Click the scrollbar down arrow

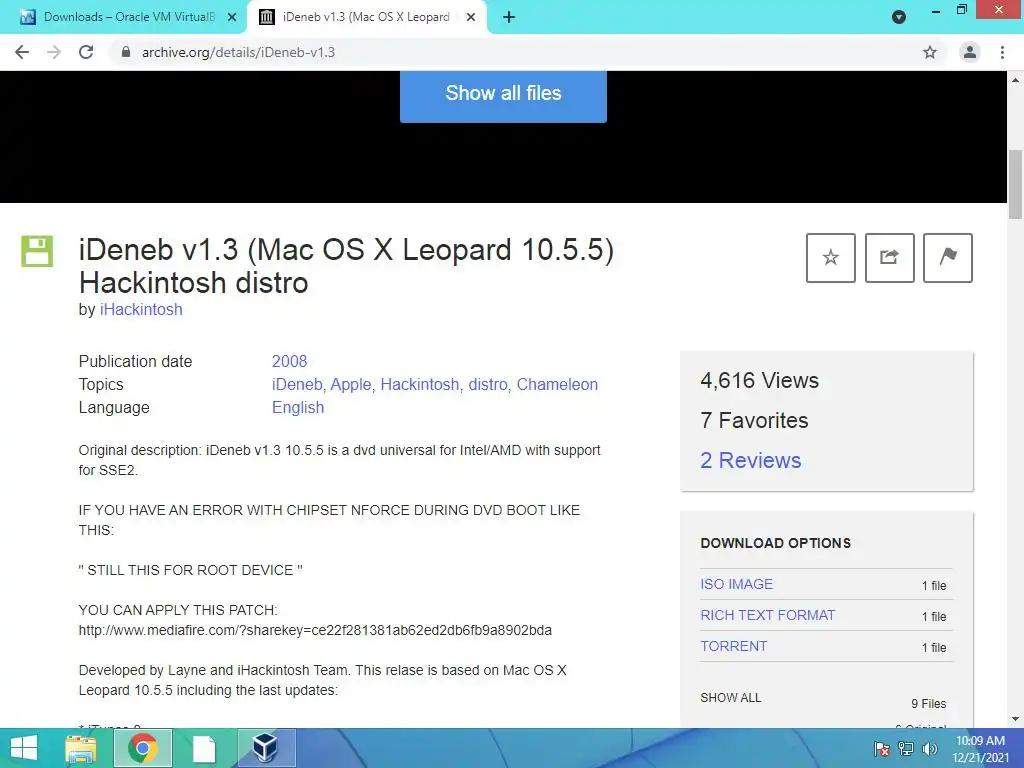(1015, 719)
